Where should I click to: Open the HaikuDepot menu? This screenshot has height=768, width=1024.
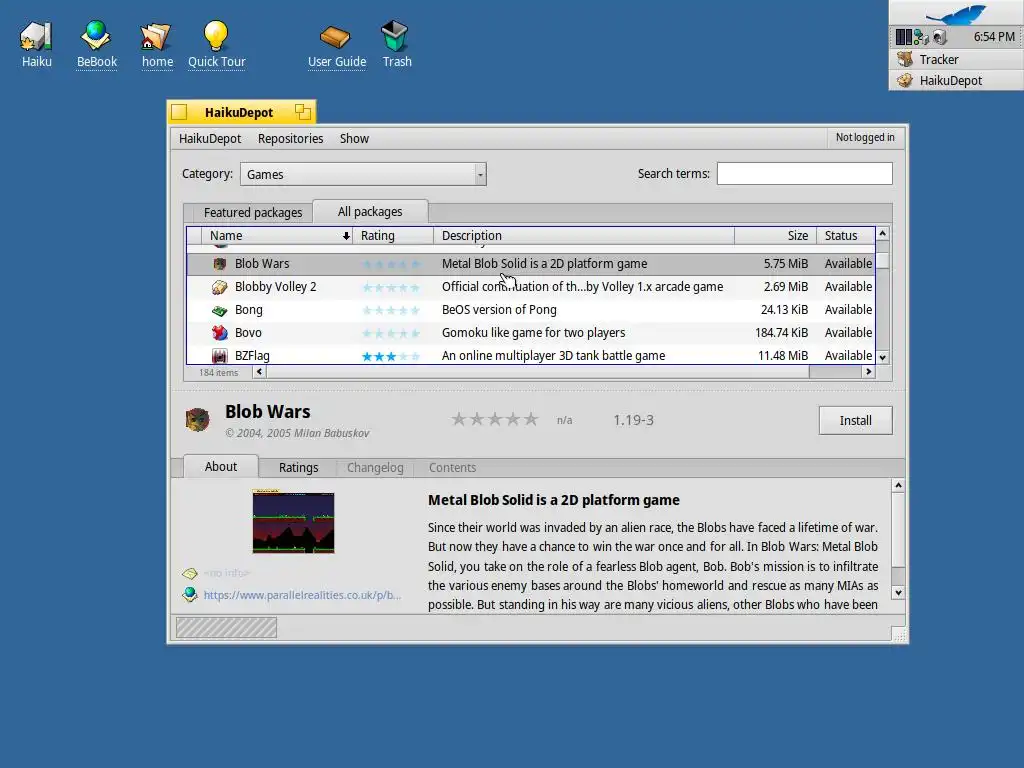(210, 138)
